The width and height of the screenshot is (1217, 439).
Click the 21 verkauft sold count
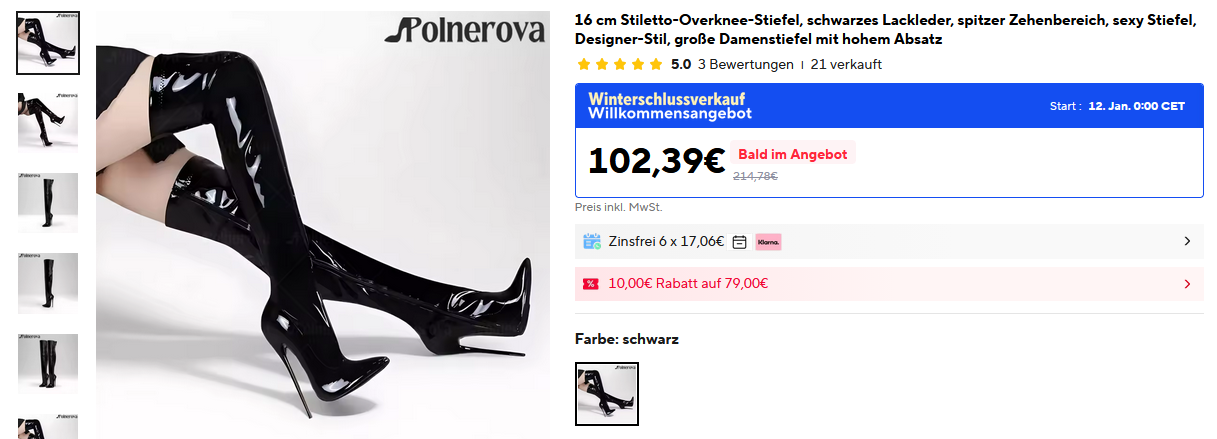[x=846, y=64]
